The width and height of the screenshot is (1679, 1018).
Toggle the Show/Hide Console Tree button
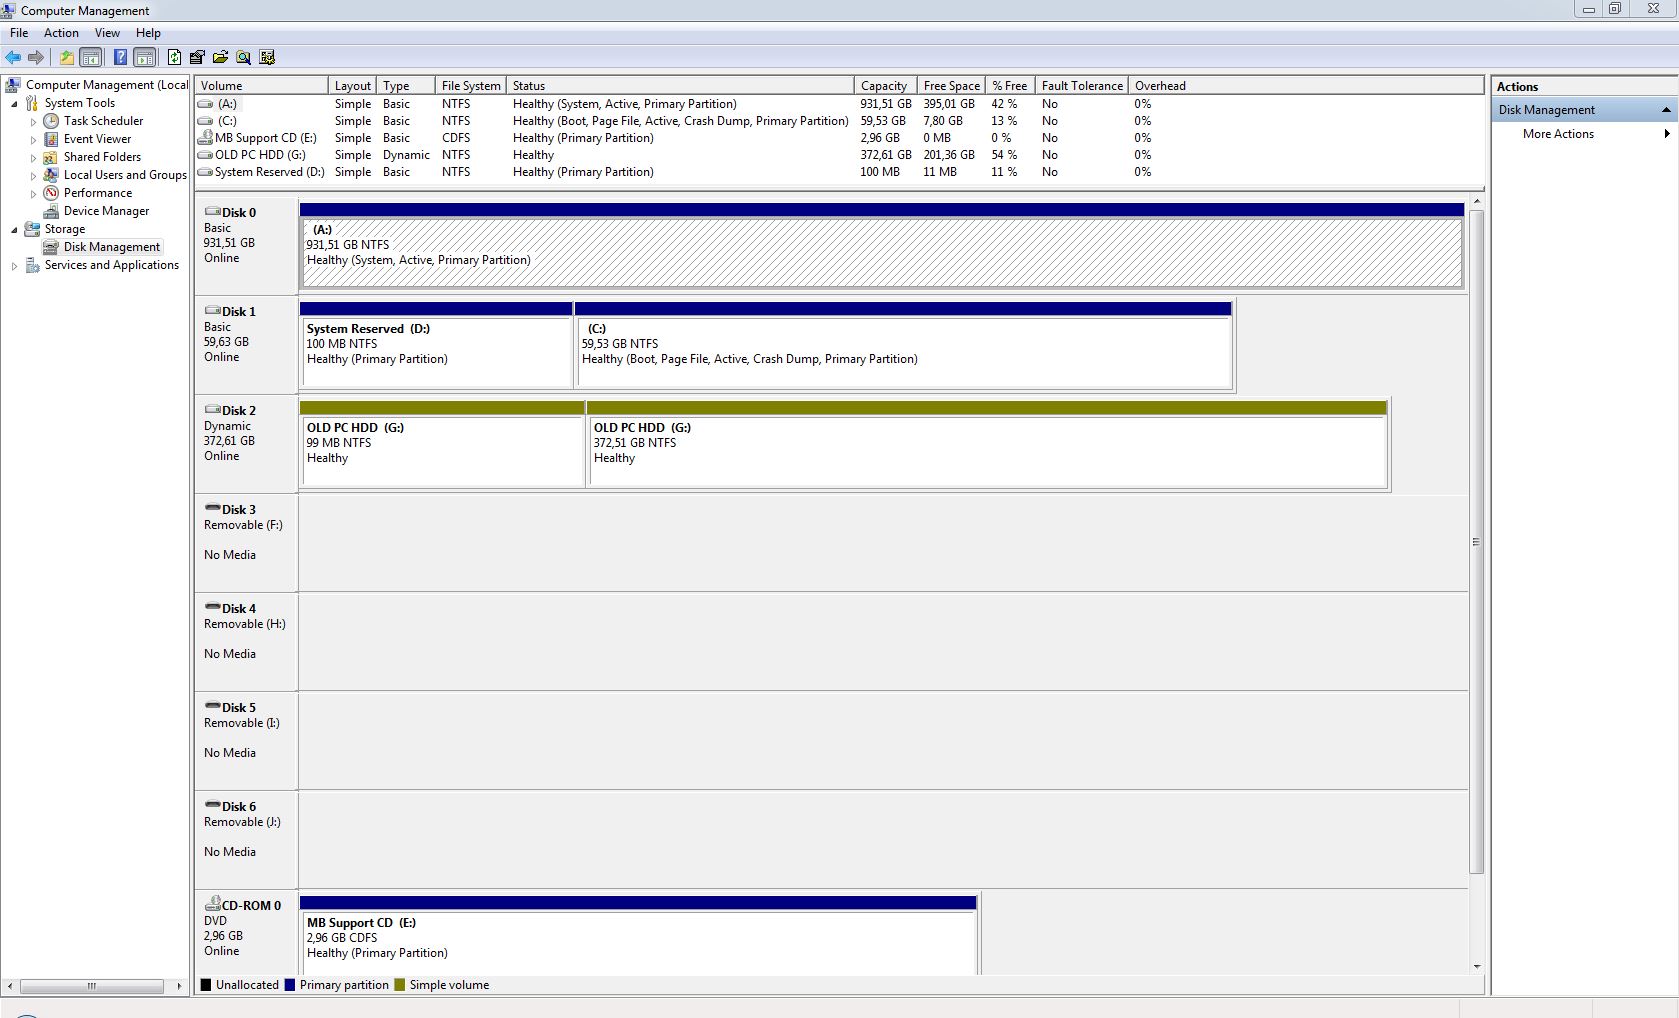coord(91,57)
